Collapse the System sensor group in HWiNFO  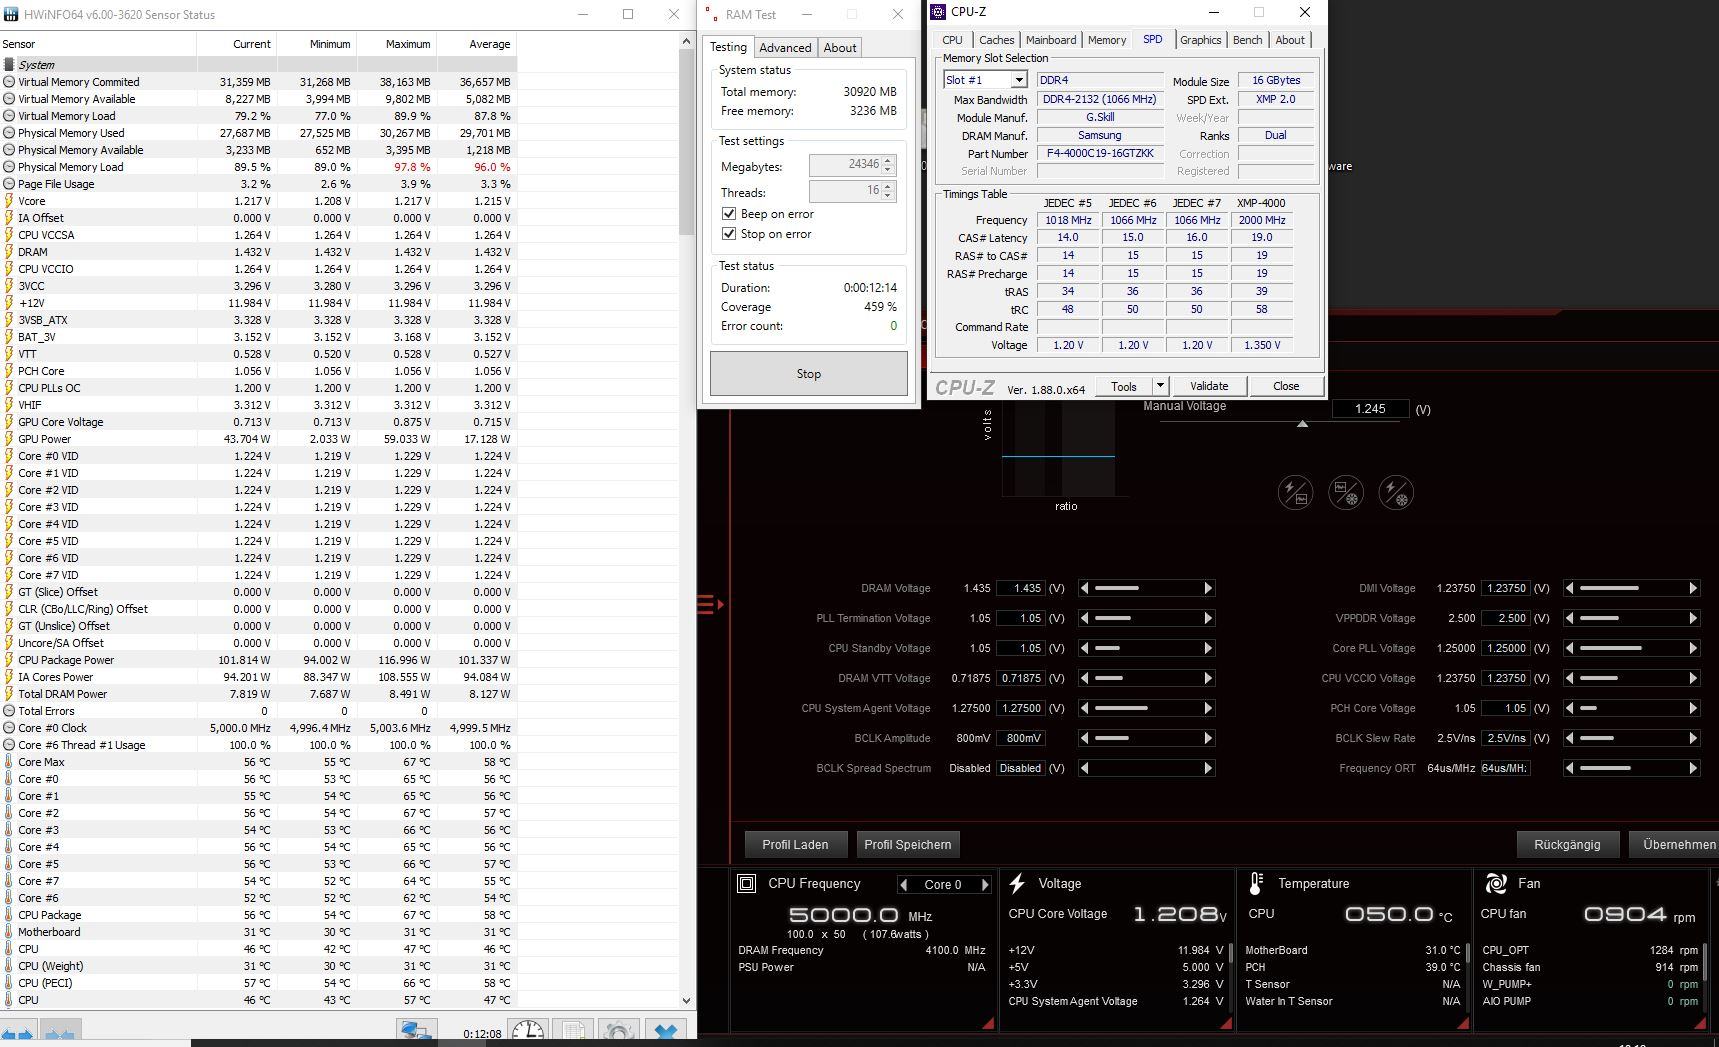[9, 65]
